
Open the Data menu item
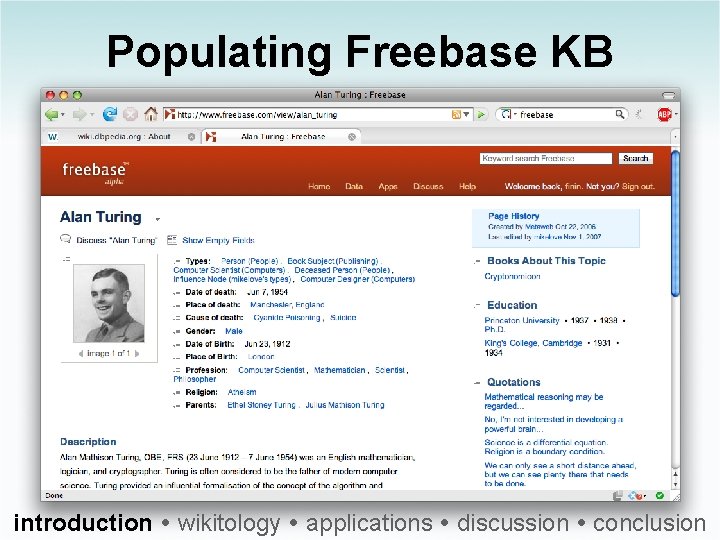point(354,186)
